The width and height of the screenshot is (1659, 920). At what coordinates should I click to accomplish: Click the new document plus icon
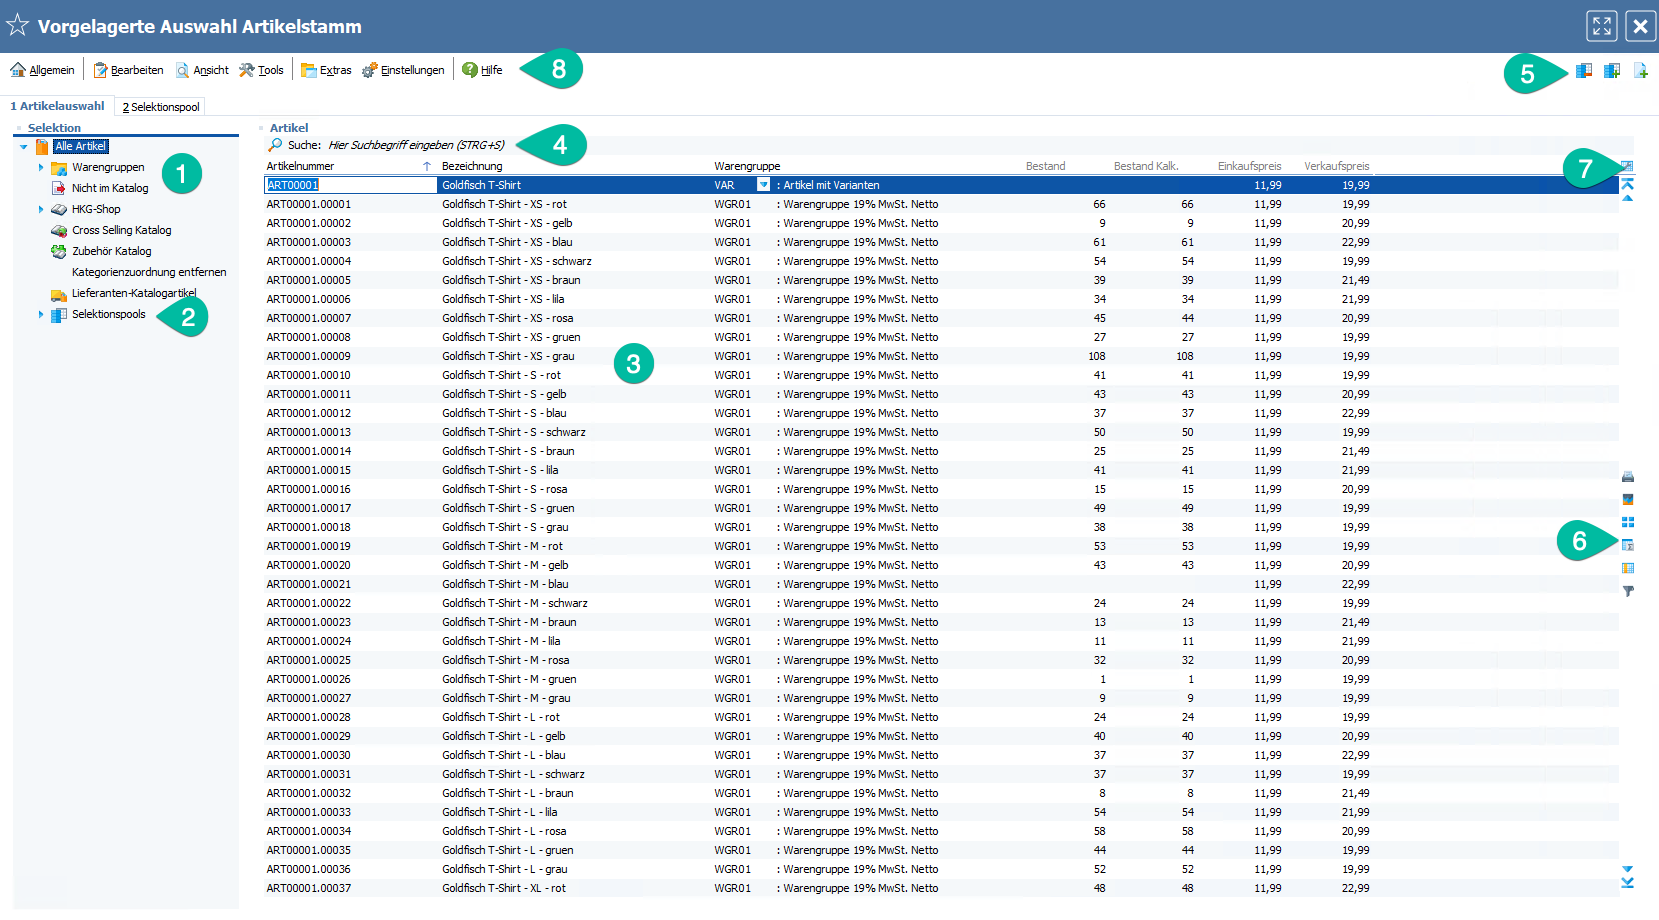(x=1640, y=71)
